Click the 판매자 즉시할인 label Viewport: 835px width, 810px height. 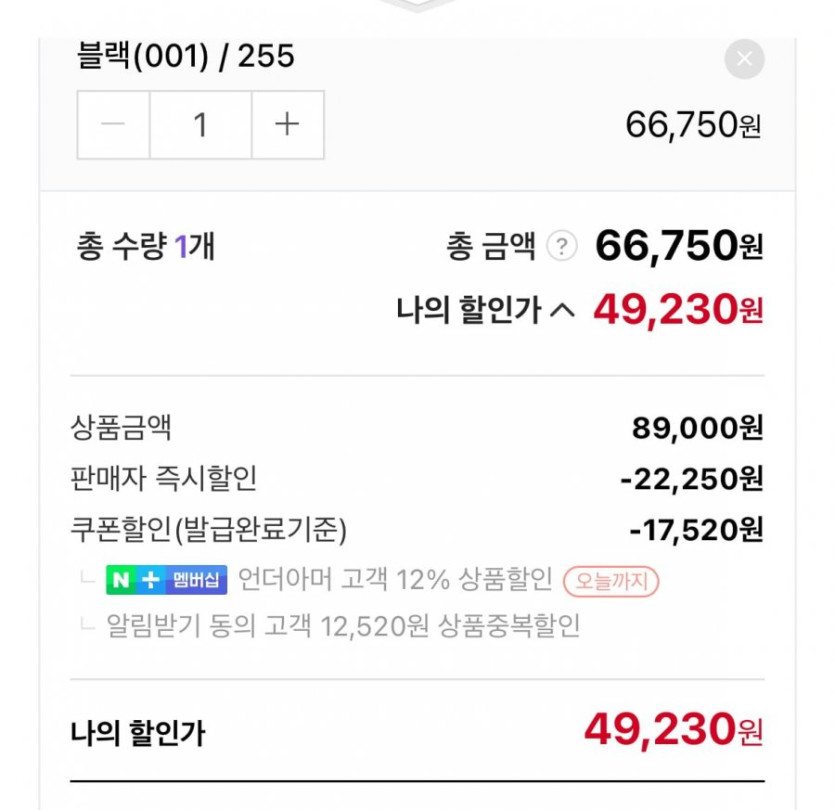[164, 479]
